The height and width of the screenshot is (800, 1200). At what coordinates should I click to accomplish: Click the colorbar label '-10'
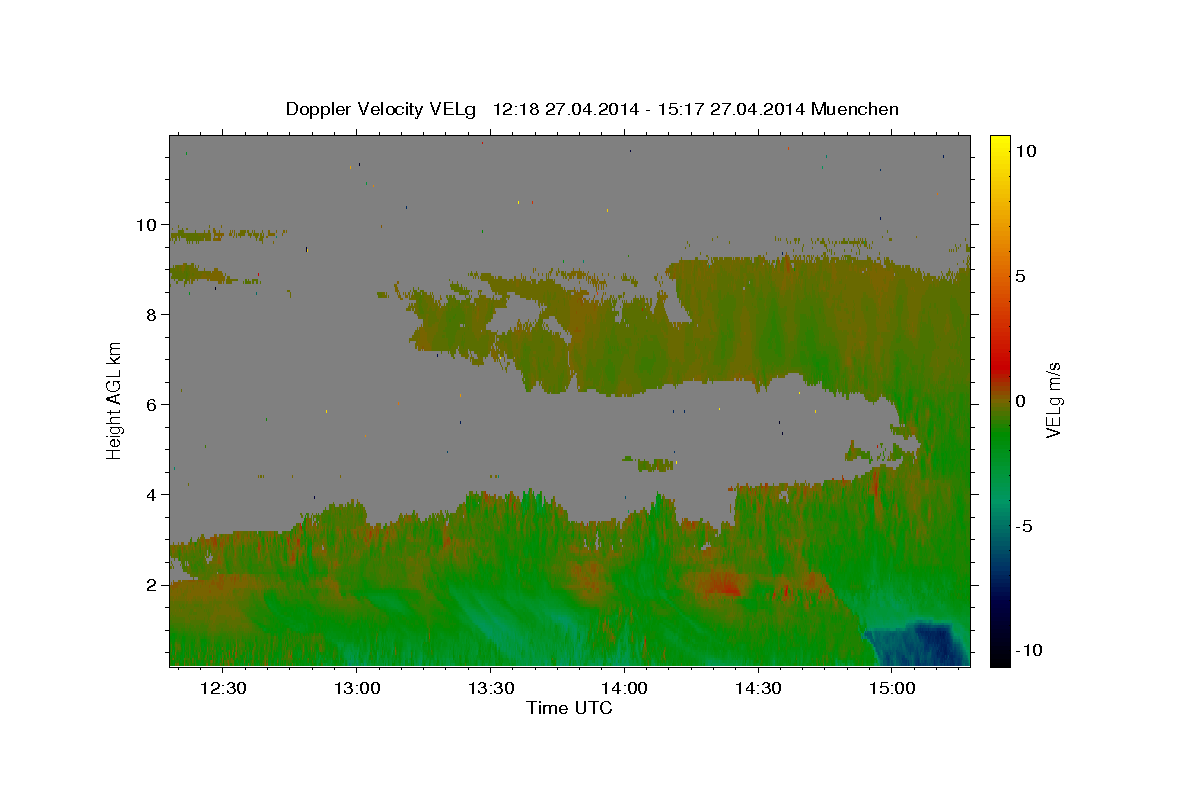point(1028,651)
